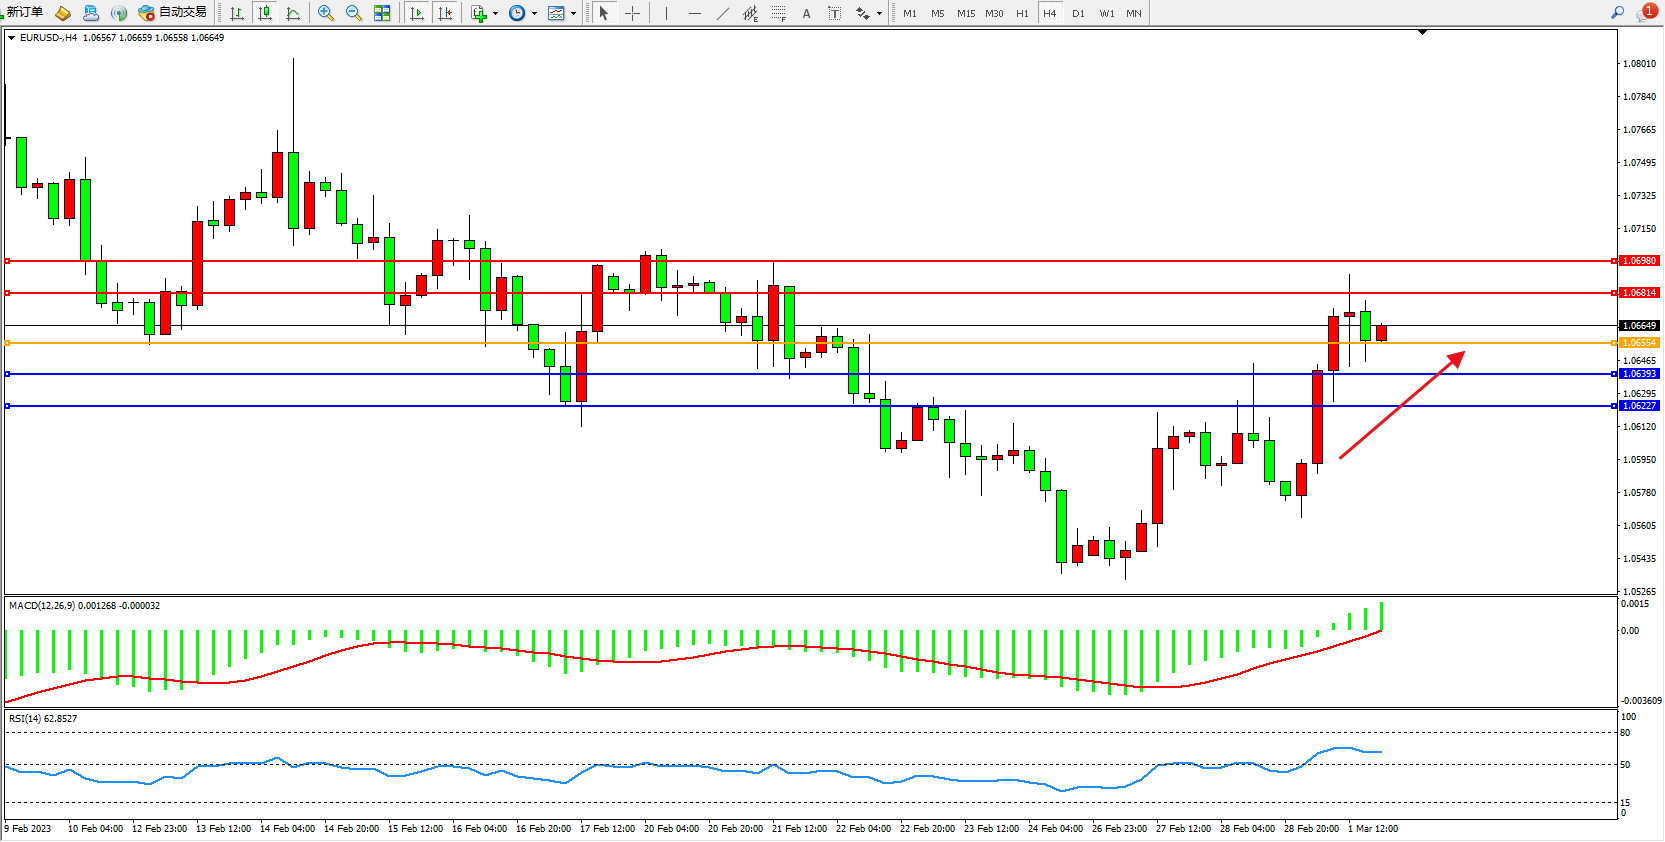Open the indicators list dropdown arrow

tap(495, 14)
